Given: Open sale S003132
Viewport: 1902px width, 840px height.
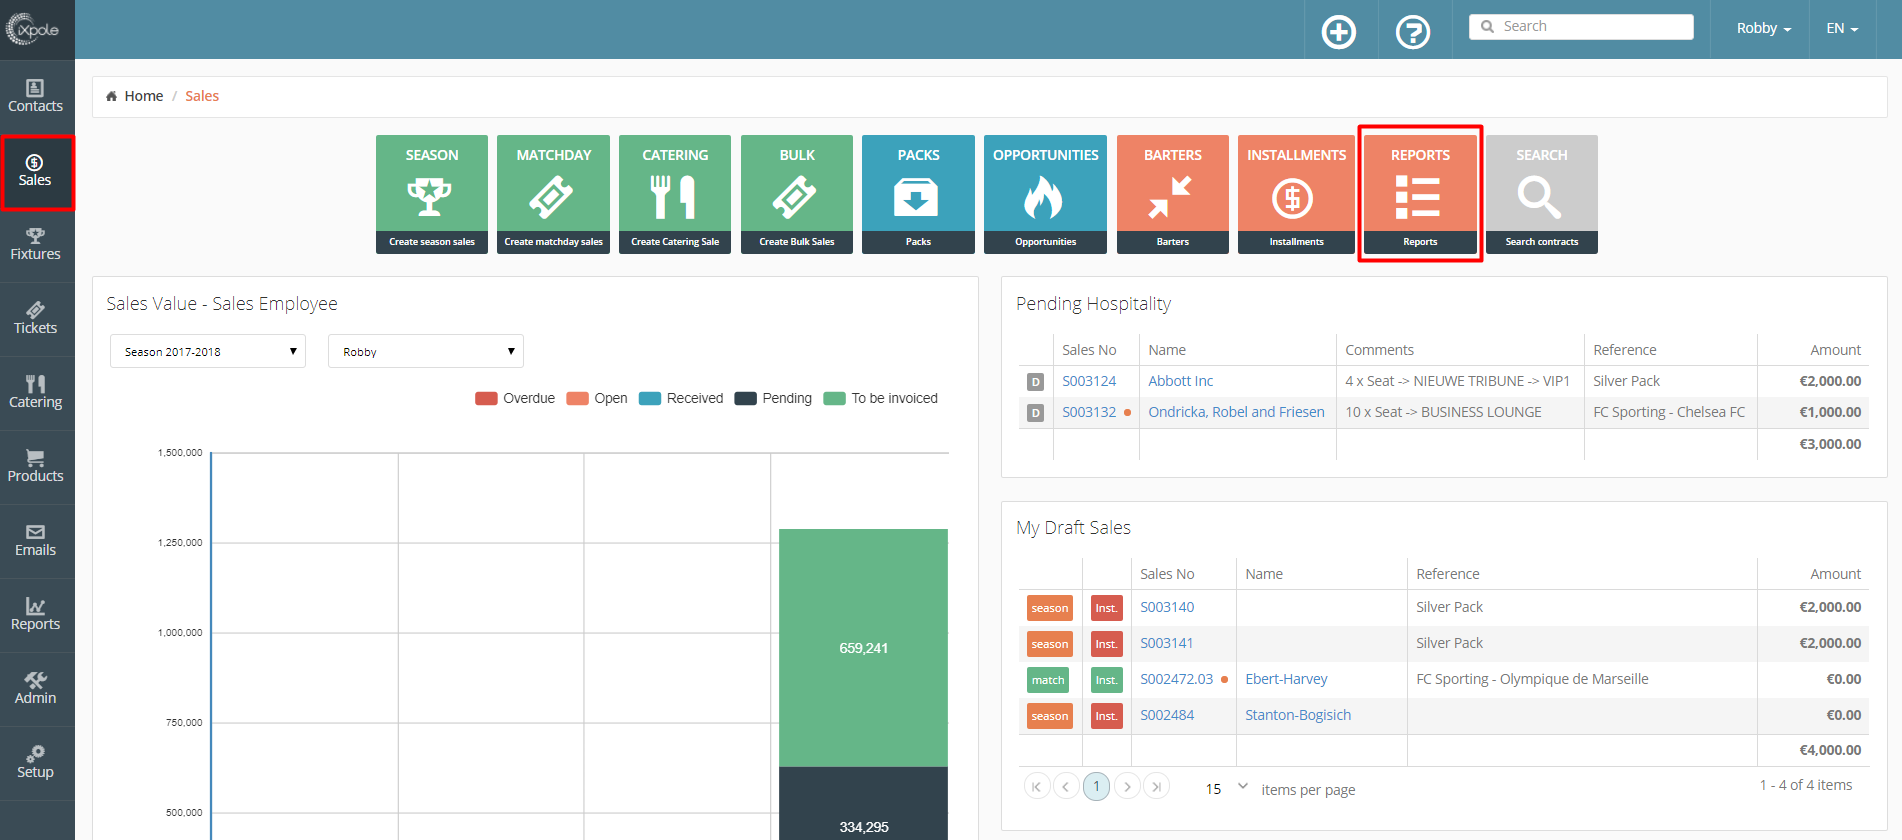Looking at the screenshot, I should pyautogui.click(x=1089, y=412).
